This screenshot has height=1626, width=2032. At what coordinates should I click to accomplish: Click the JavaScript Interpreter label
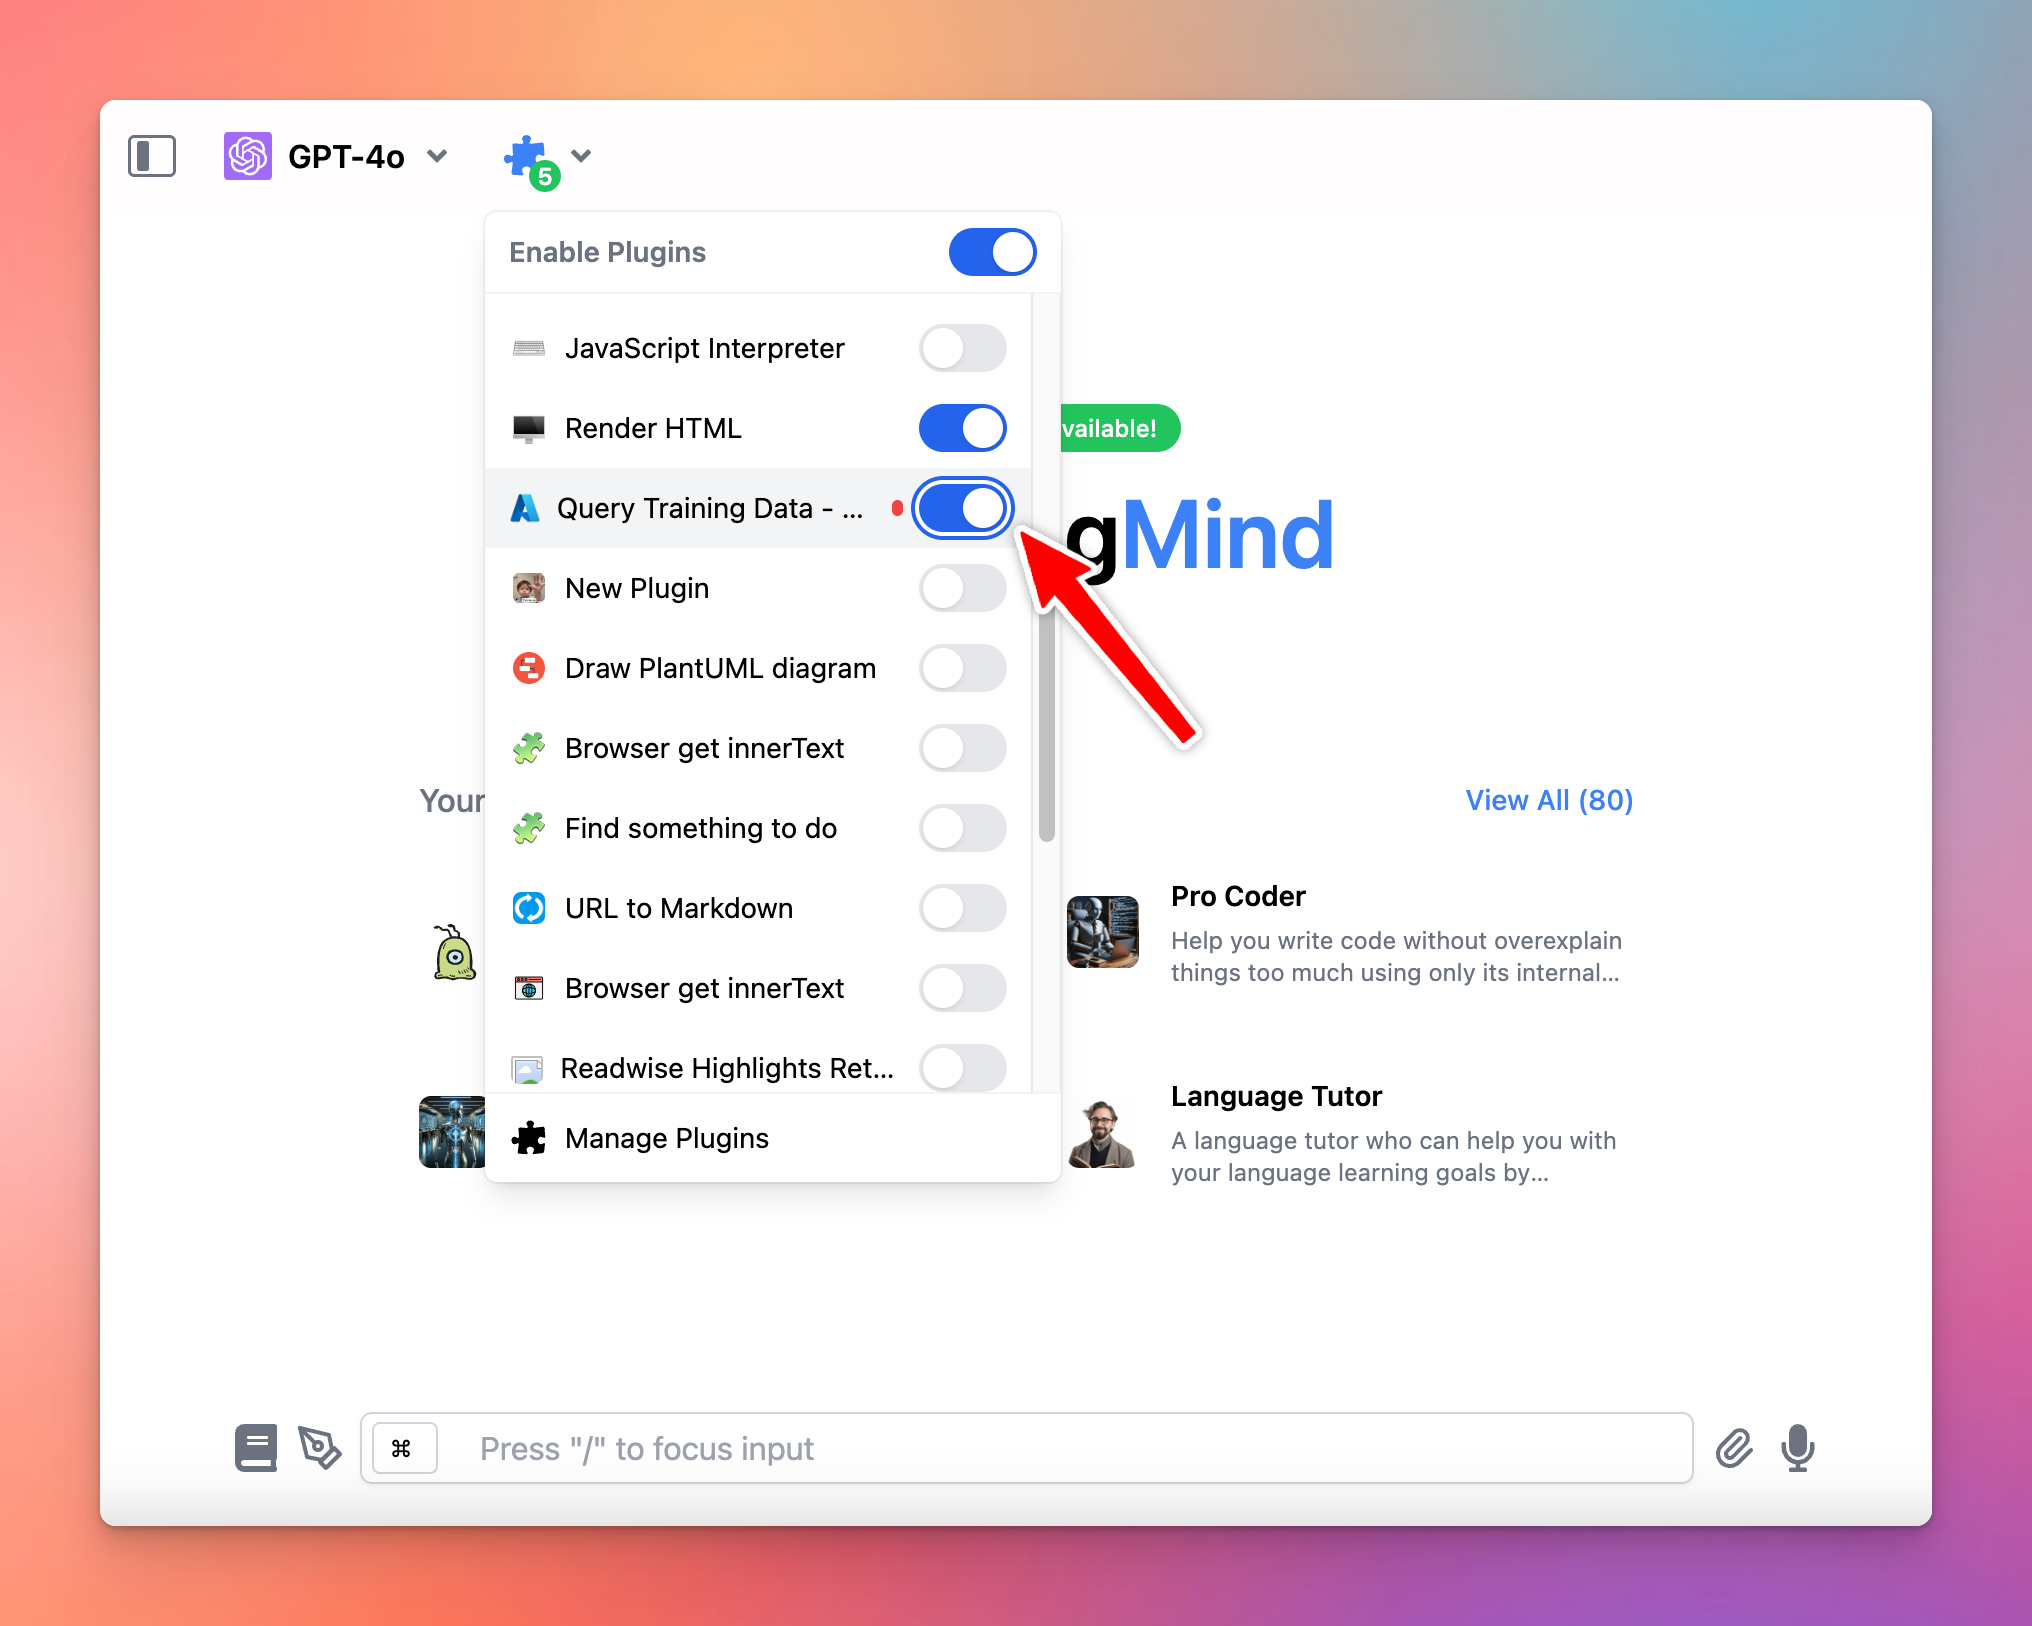[704, 348]
